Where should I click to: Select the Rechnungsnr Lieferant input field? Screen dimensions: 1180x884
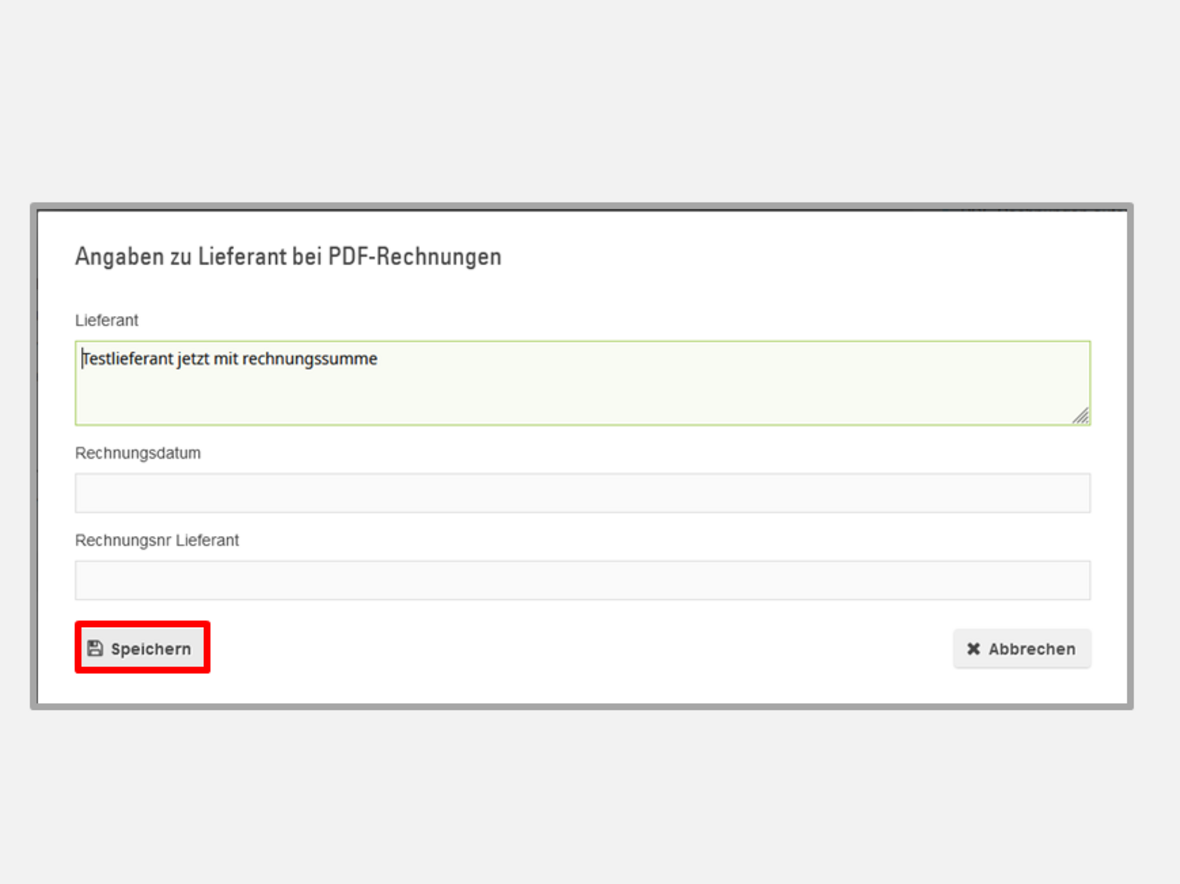[x=582, y=580]
